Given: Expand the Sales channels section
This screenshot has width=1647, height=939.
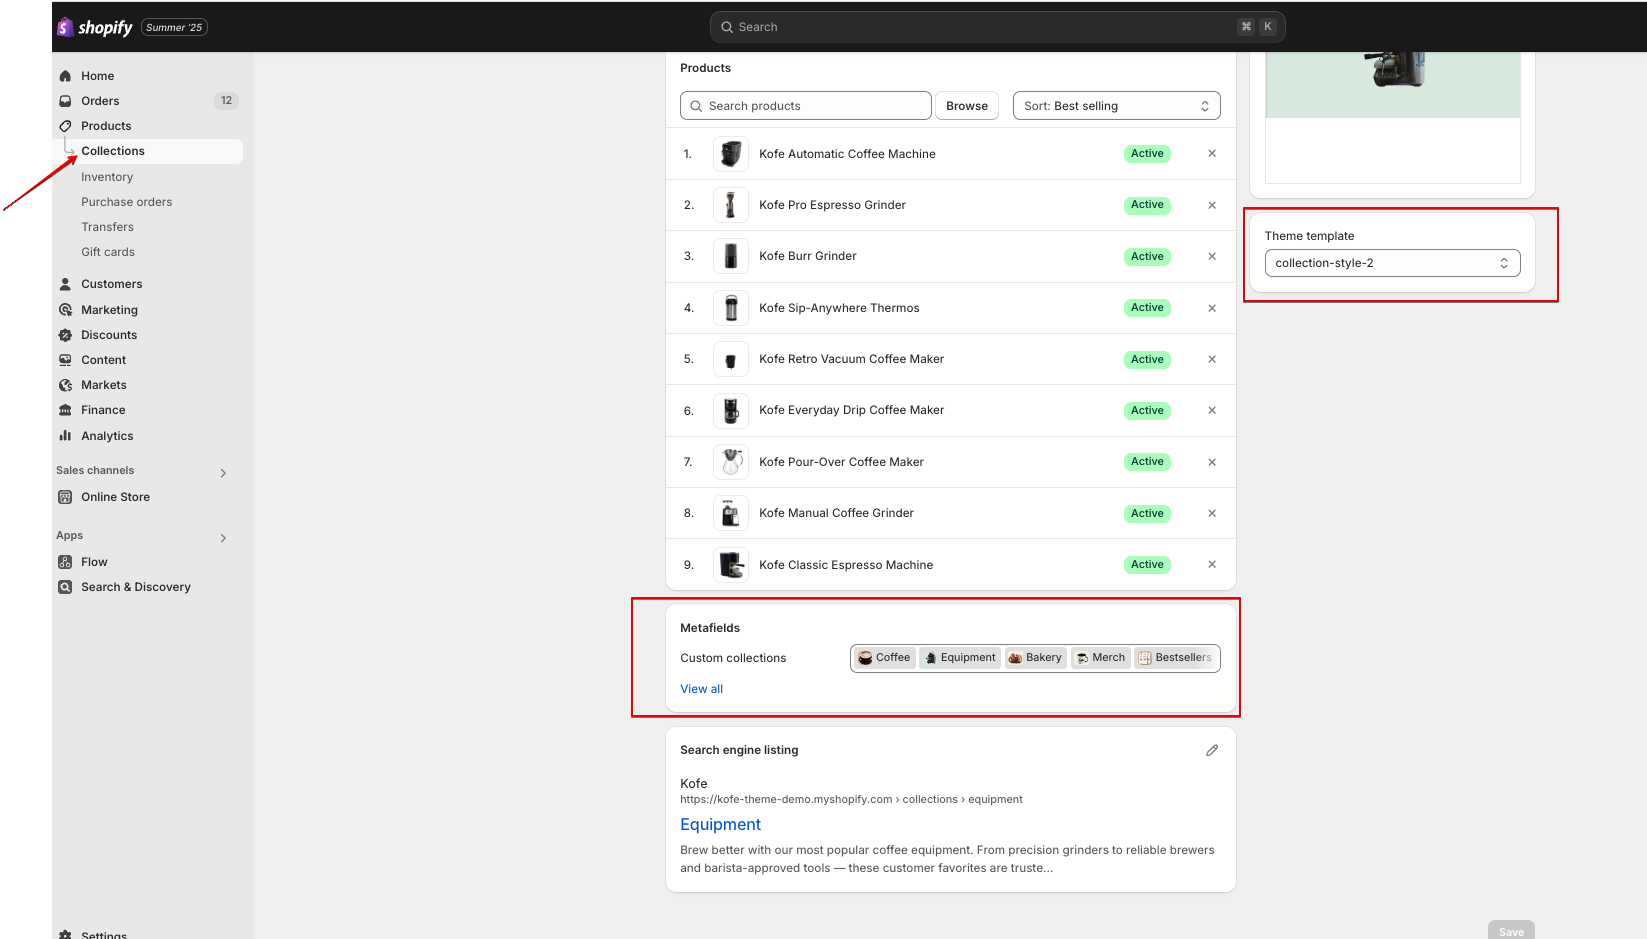Looking at the screenshot, I should 223,473.
